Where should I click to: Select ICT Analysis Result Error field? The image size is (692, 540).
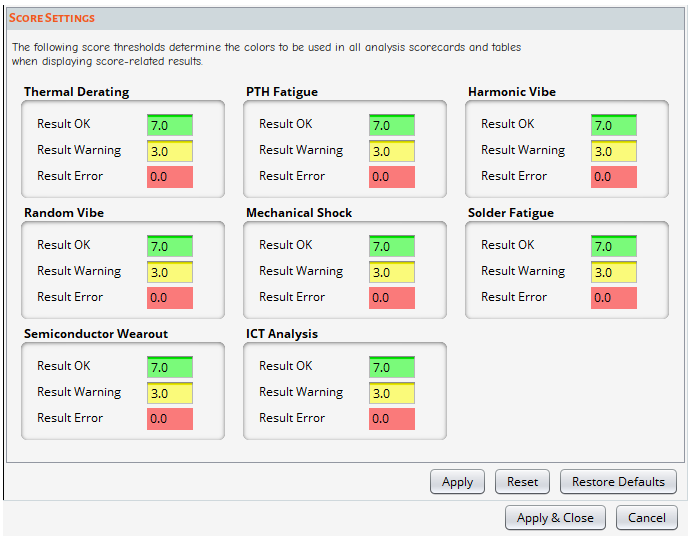pyautogui.click(x=392, y=419)
